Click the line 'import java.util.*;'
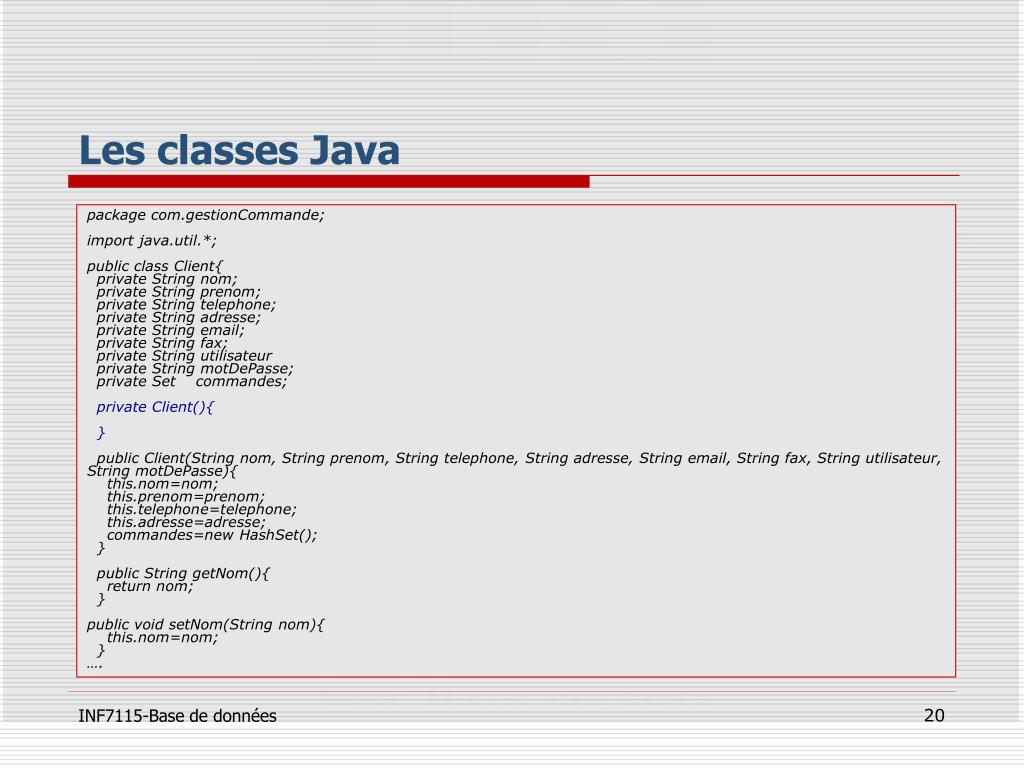The width and height of the screenshot is (1024, 768). 152,240
